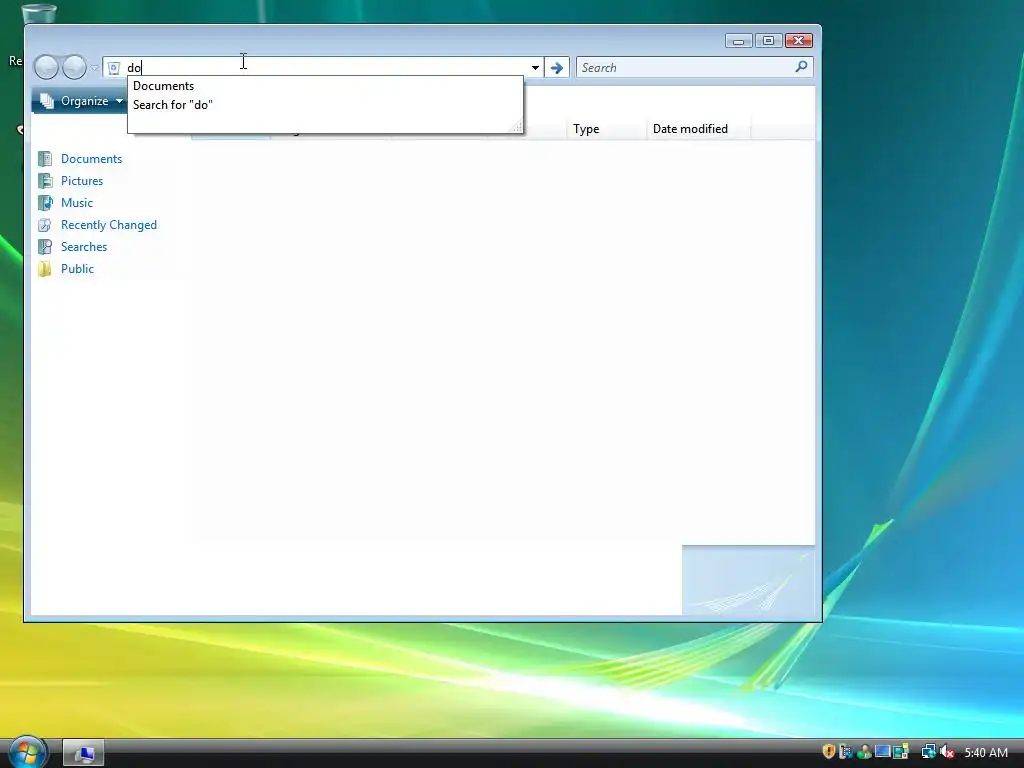Screen dimensions: 1024x768
Task: Click the Documents folder icon in sidebar
Action: coord(45,159)
